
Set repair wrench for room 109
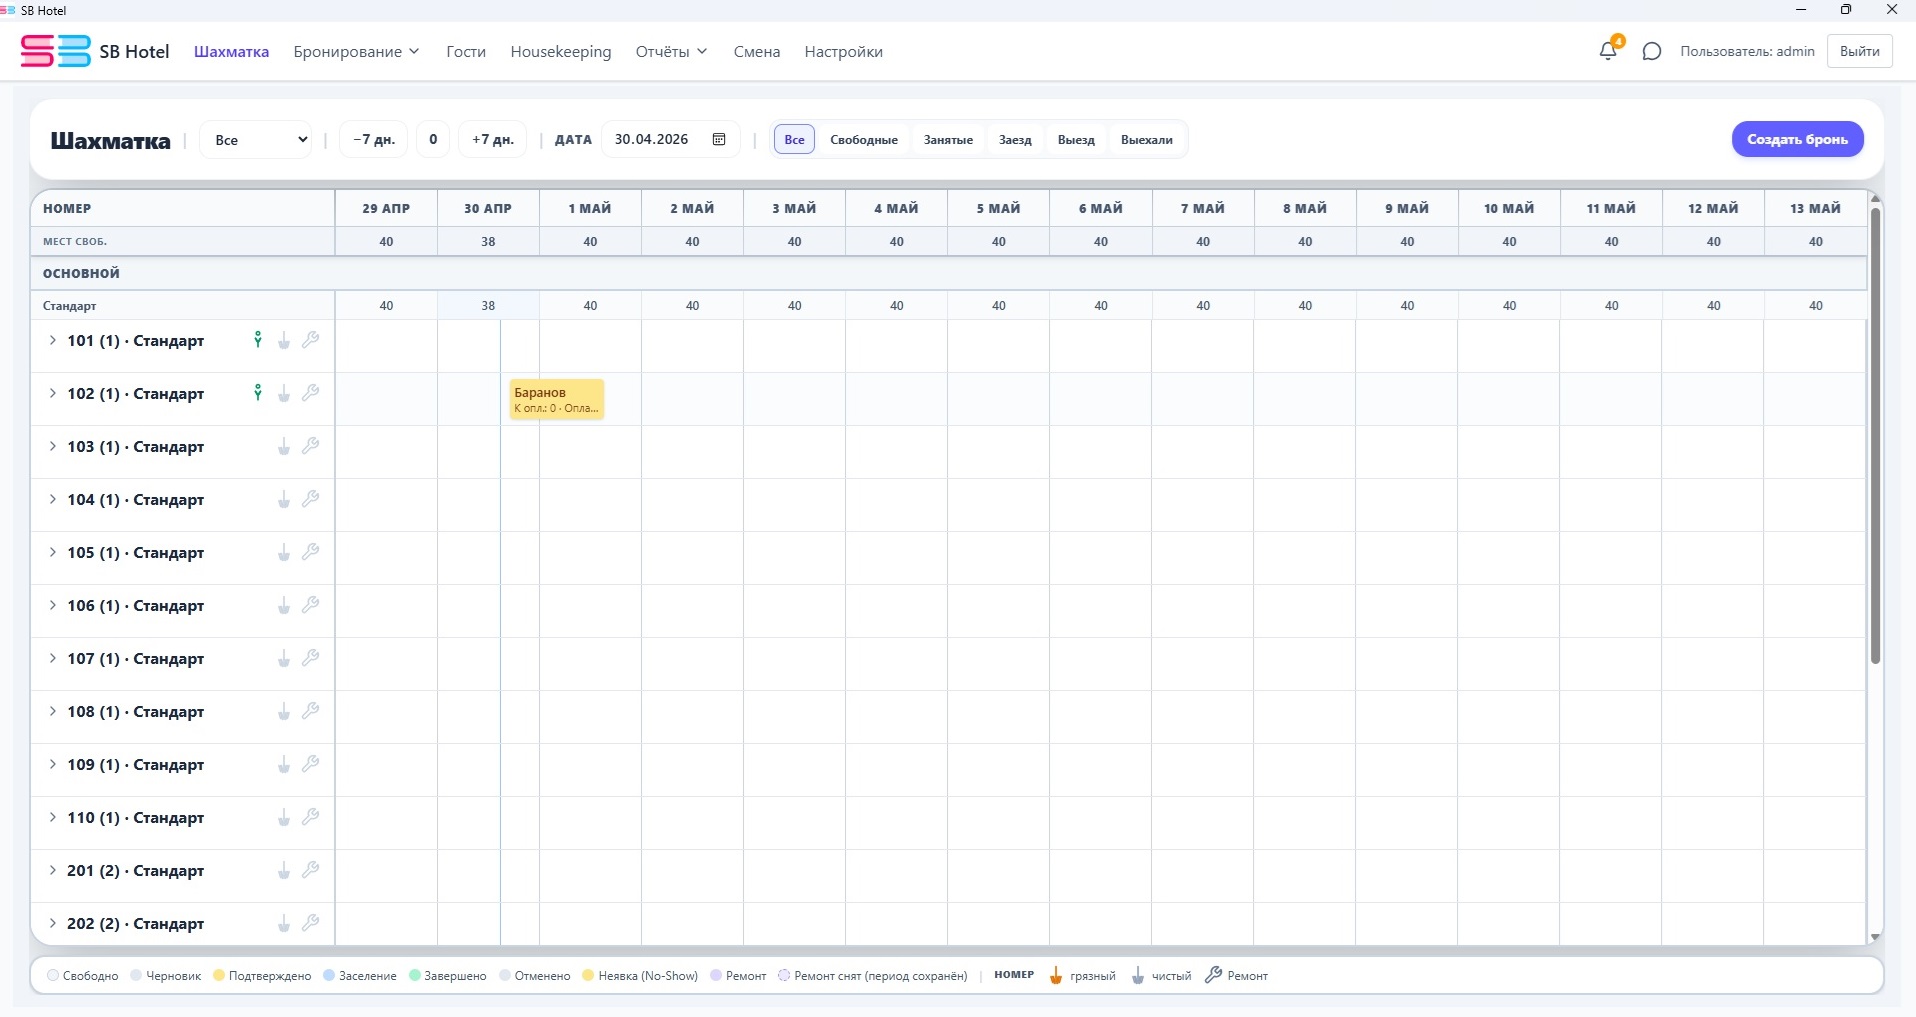311,764
